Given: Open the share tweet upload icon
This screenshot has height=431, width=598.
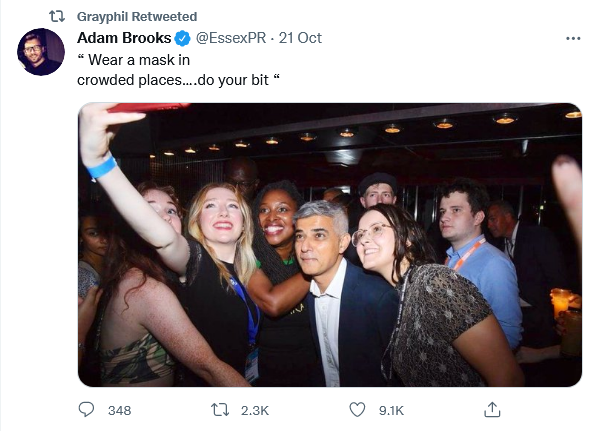Looking at the screenshot, I should (492, 410).
